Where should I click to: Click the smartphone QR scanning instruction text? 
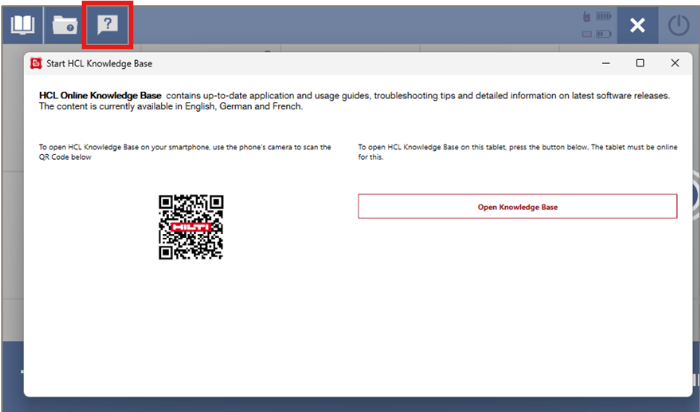point(185,151)
